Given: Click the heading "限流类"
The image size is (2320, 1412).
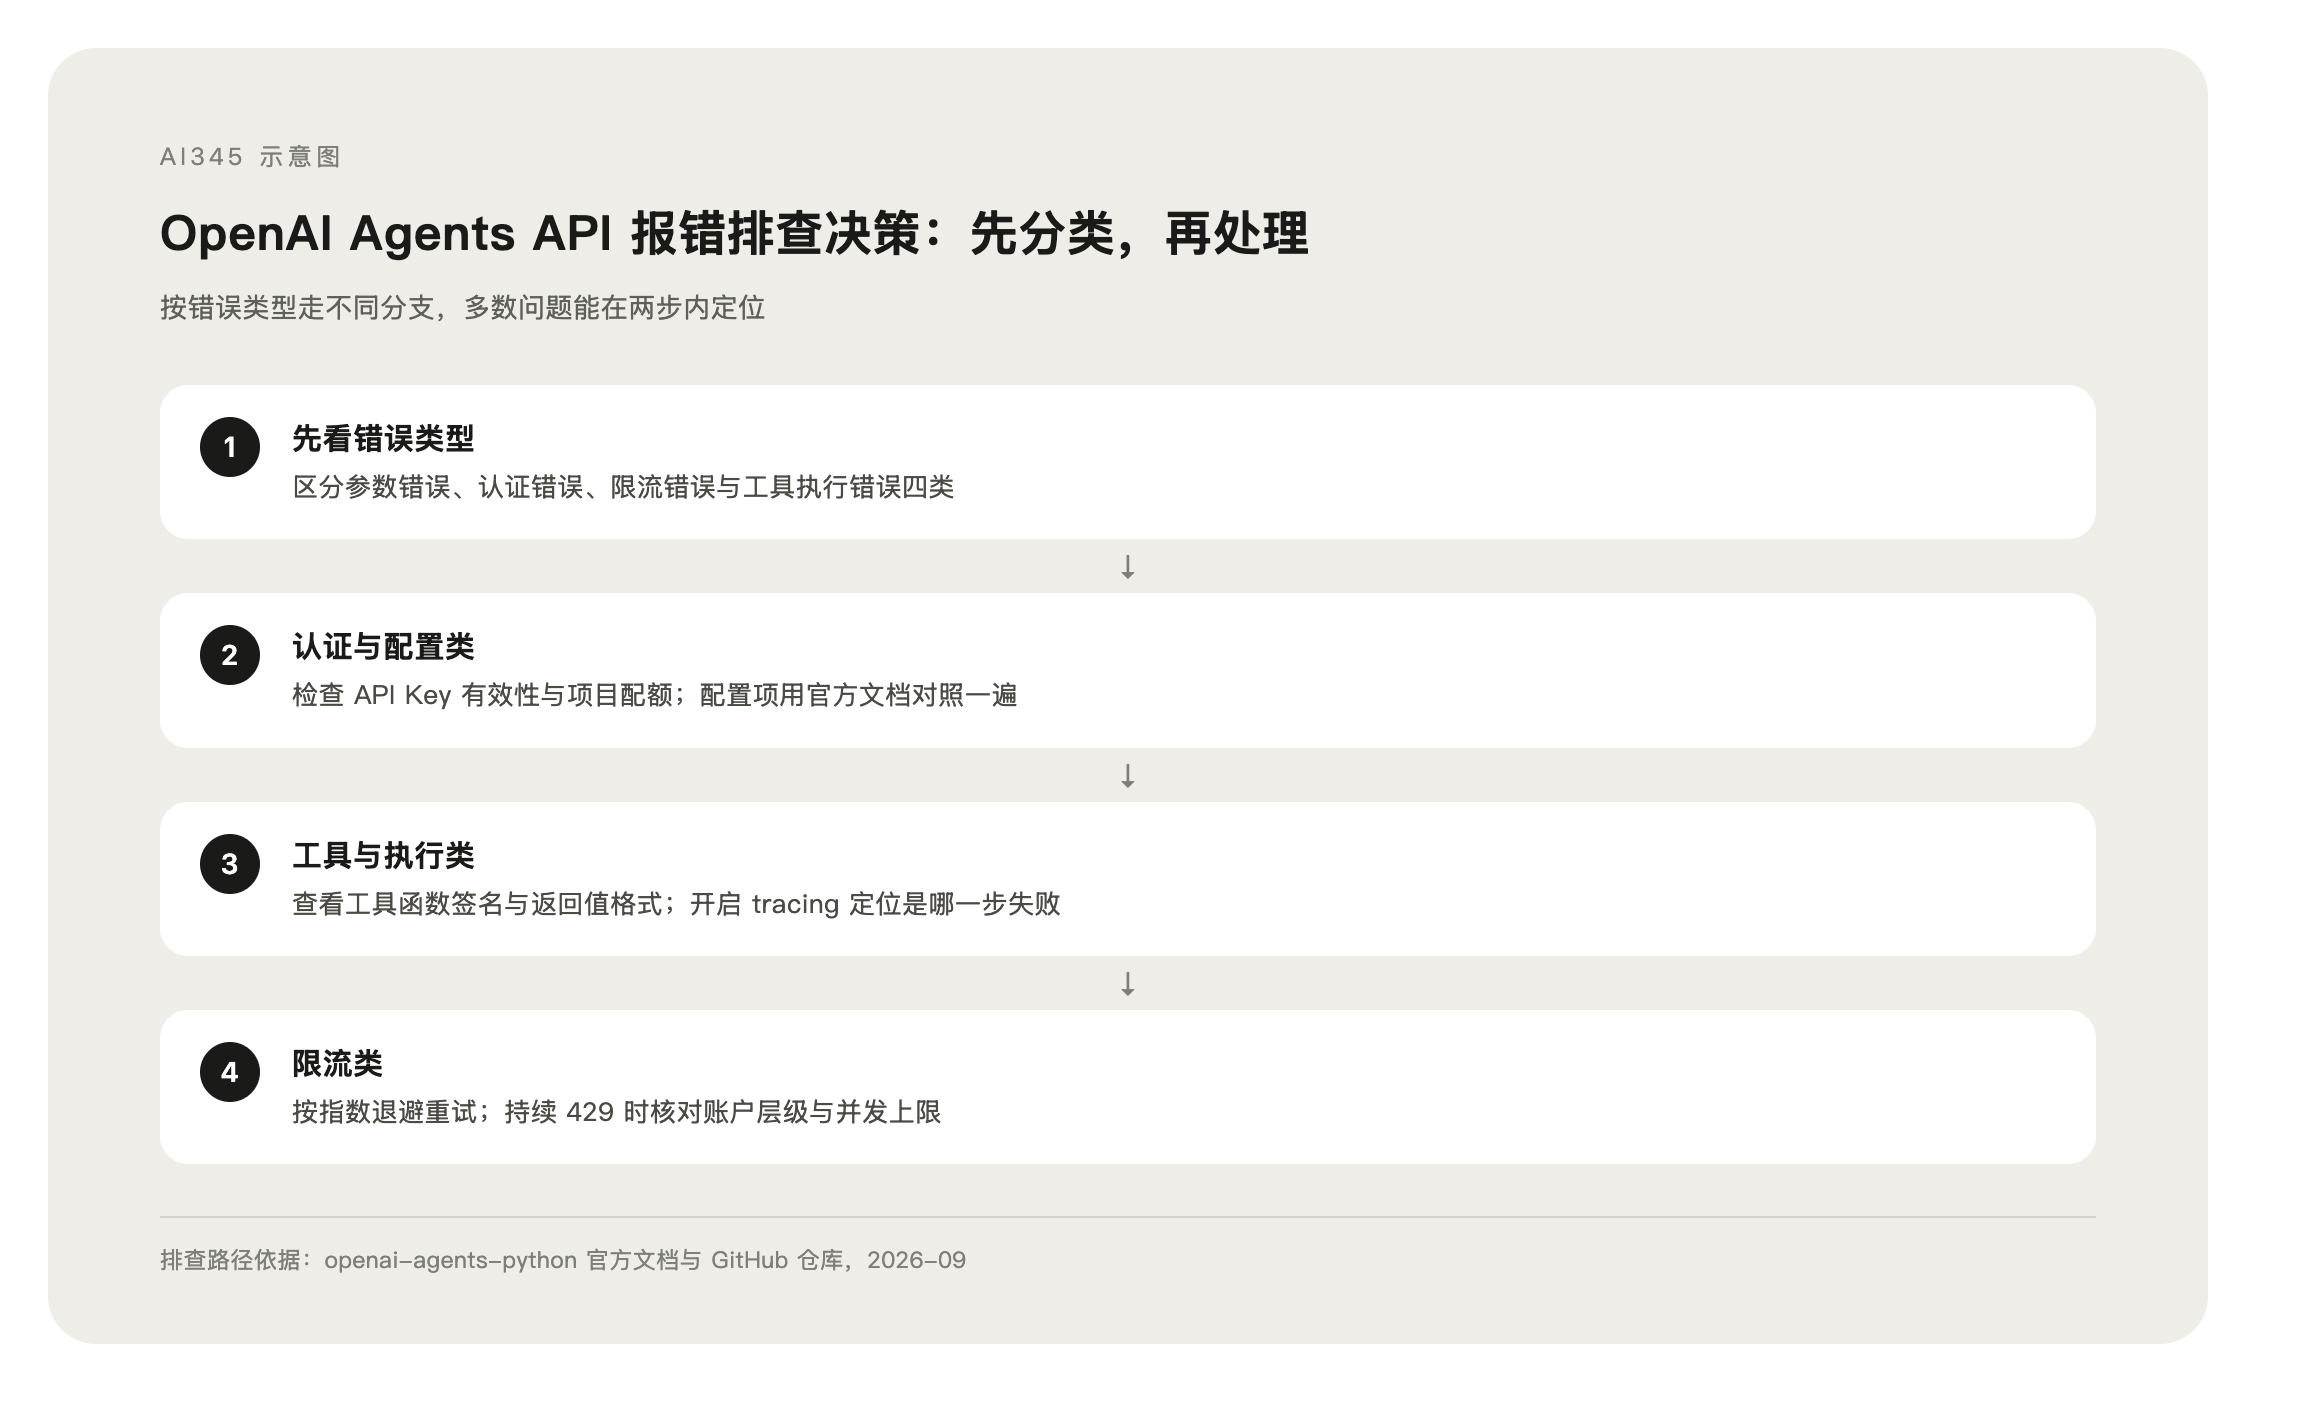Looking at the screenshot, I should [337, 1063].
